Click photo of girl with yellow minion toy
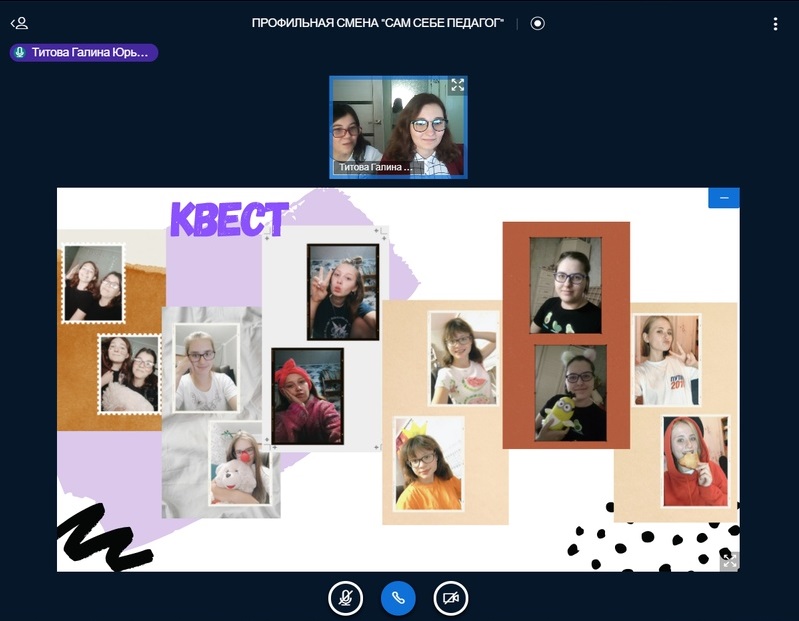Screen dimensions: 799x621 tap(570, 392)
